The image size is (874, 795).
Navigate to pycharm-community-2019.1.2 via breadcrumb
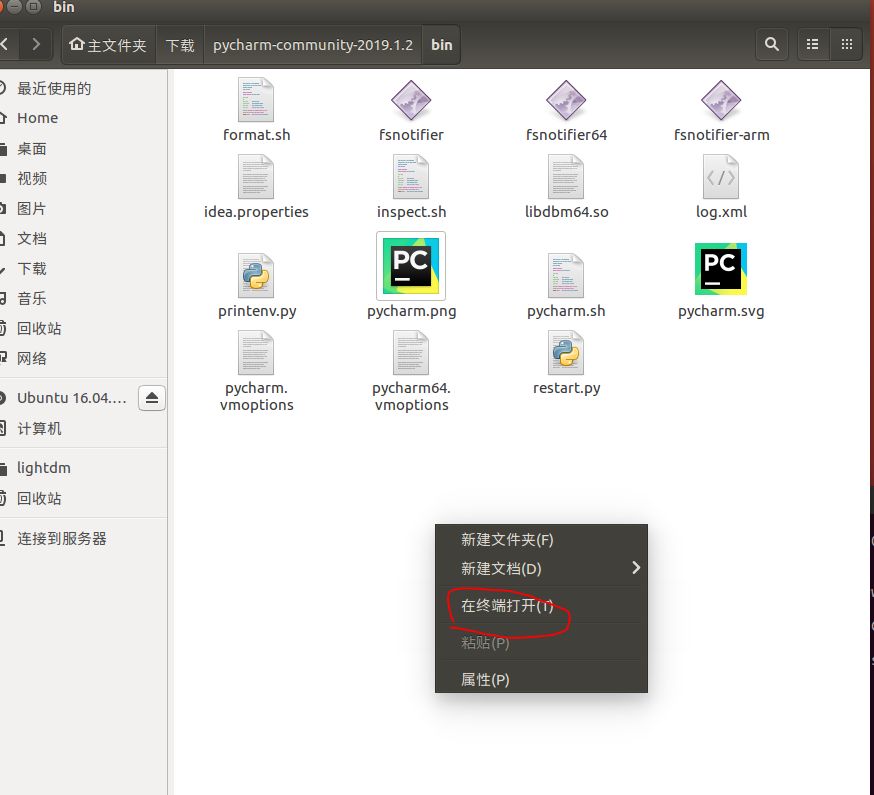point(312,44)
